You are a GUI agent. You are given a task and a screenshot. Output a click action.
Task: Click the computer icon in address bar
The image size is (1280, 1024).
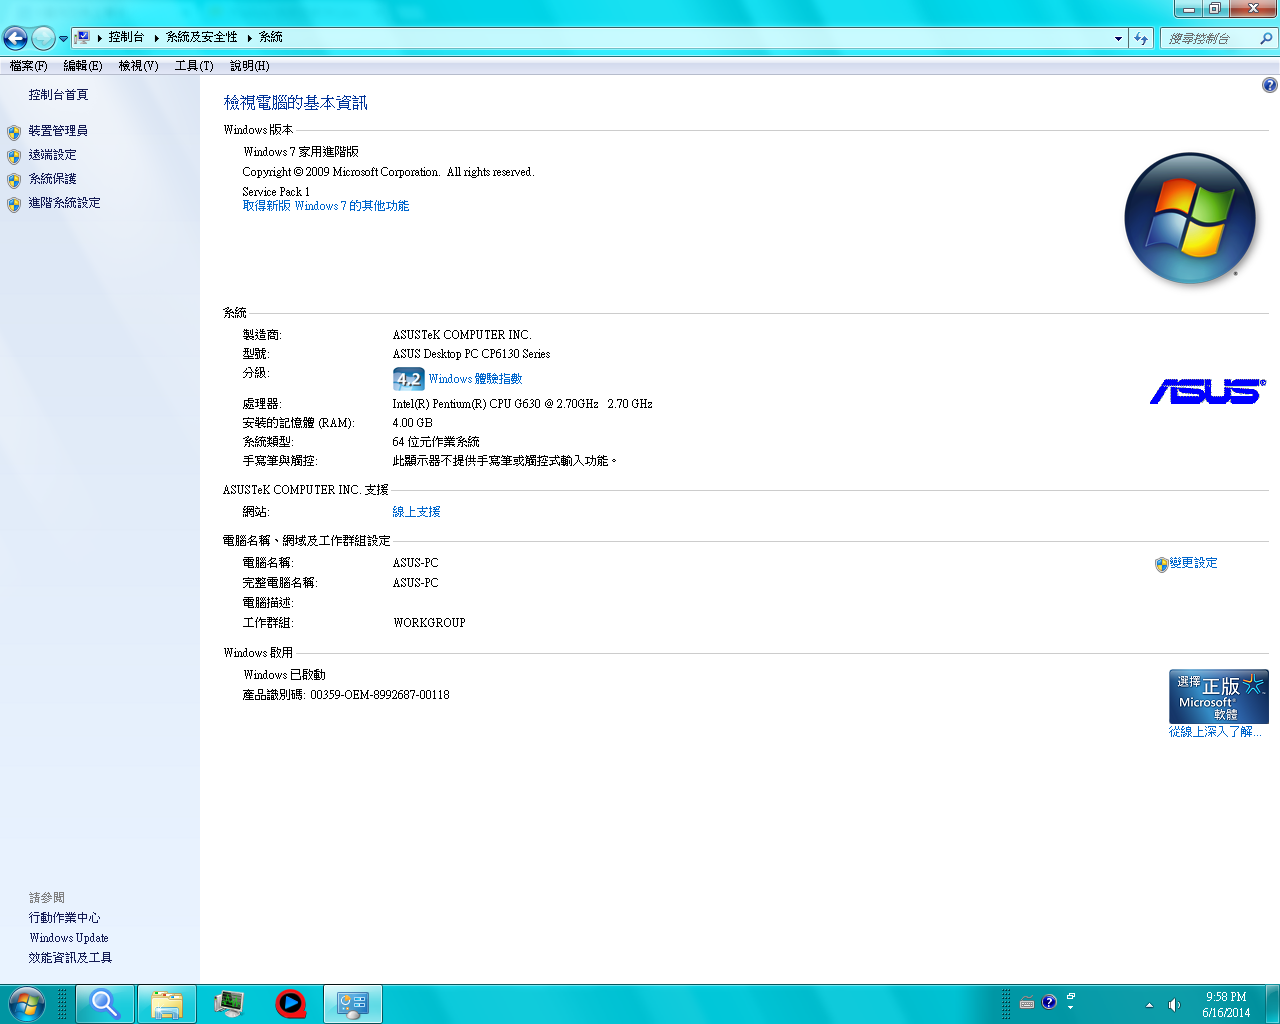83,37
